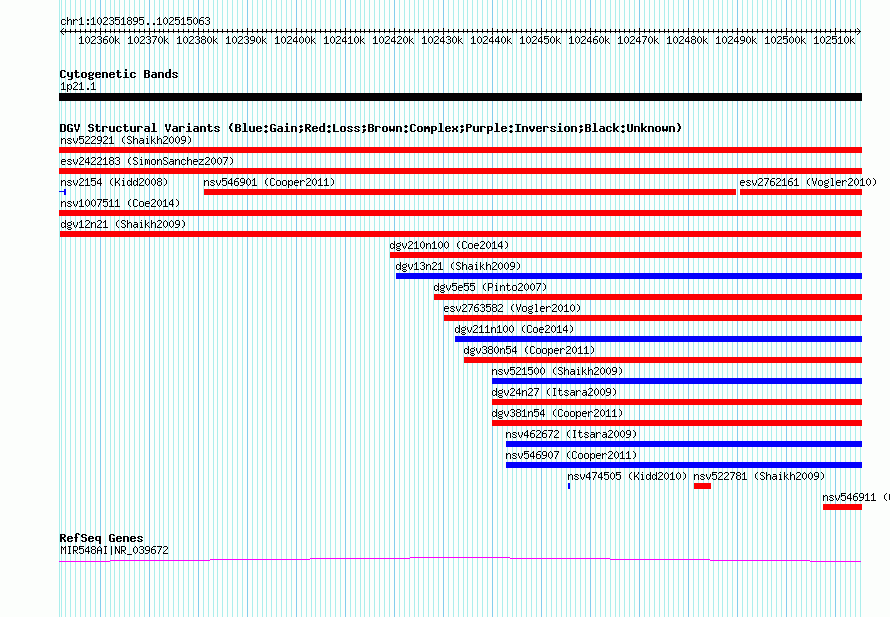Image resolution: width=890 pixels, height=617 pixels.
Task: Open the dgv381n54 (Cooper2011) label
Action: [x=557, y=413]
